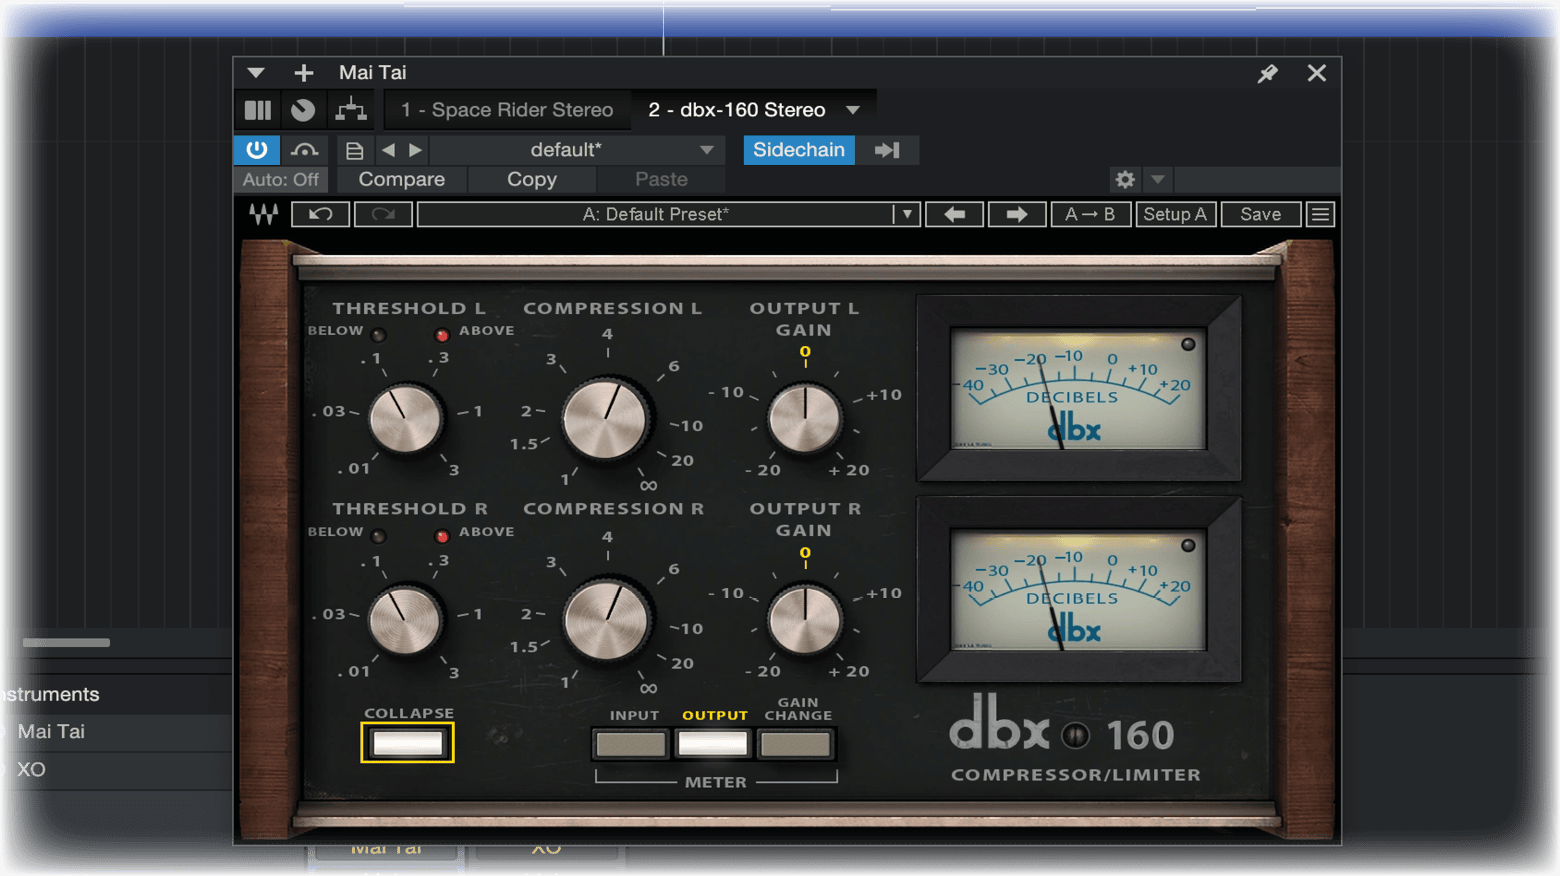Click the sidechain input arrow icon
This screenshot has height=876, width=1560.
click(x=888, y=149)
